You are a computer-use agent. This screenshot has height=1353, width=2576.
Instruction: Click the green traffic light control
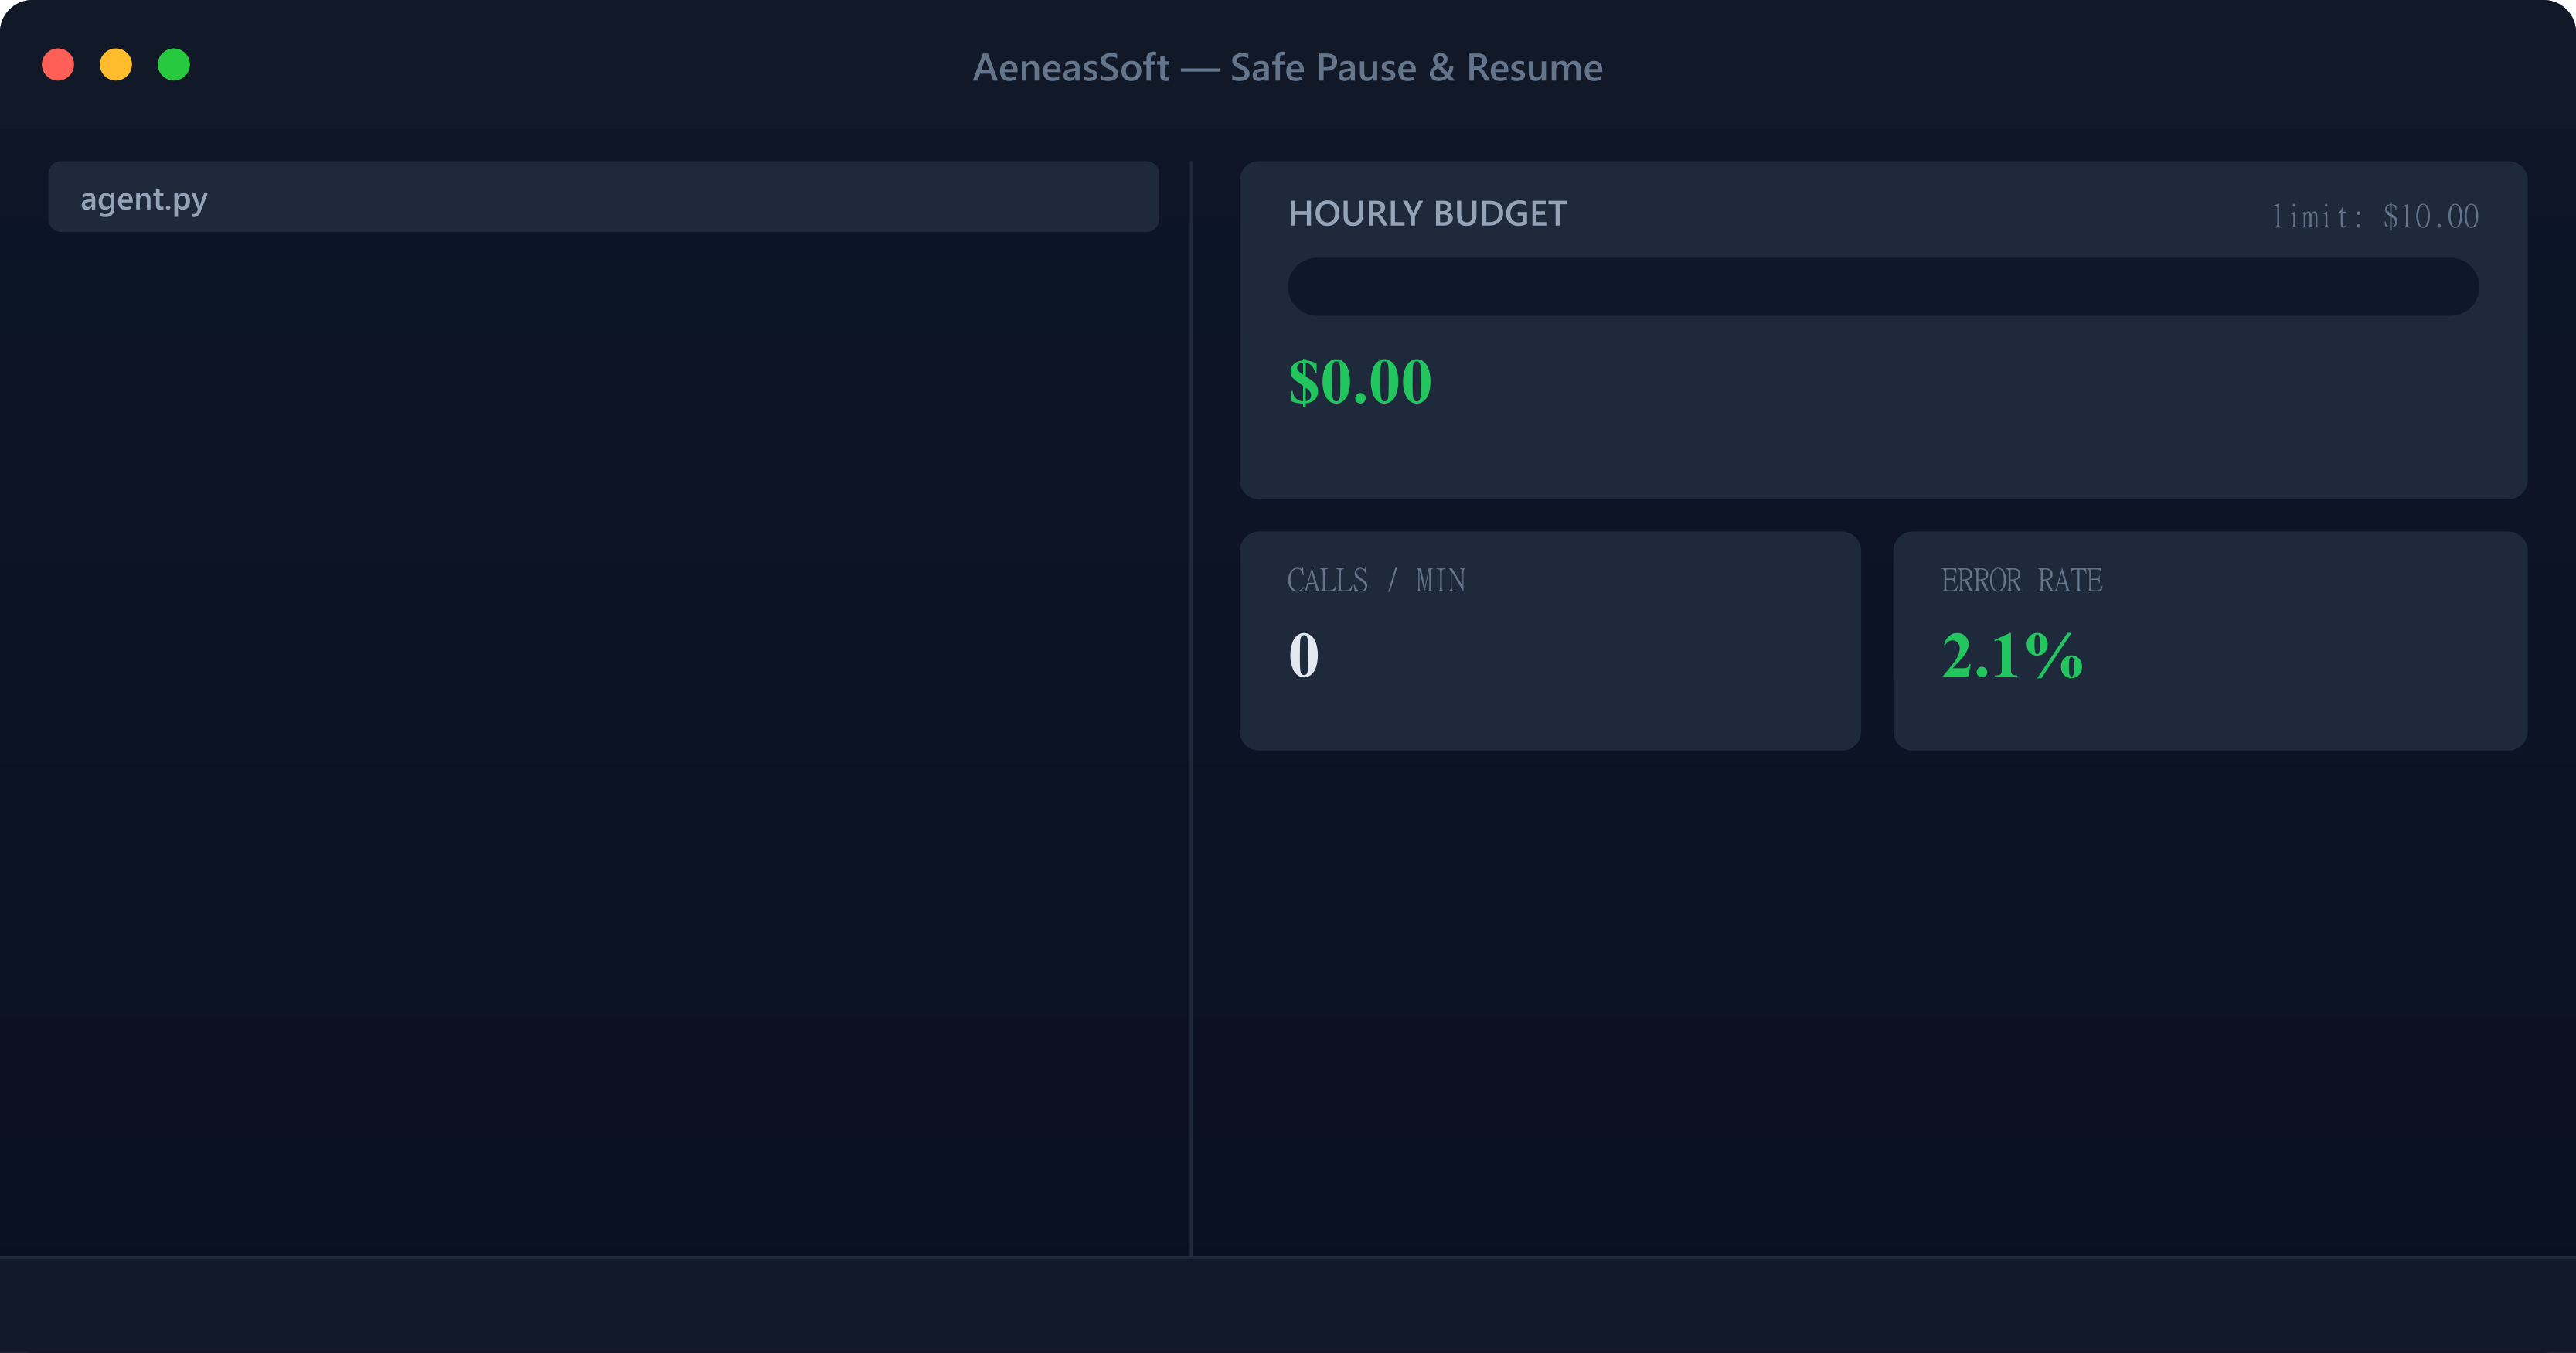[x=173, y=66]
